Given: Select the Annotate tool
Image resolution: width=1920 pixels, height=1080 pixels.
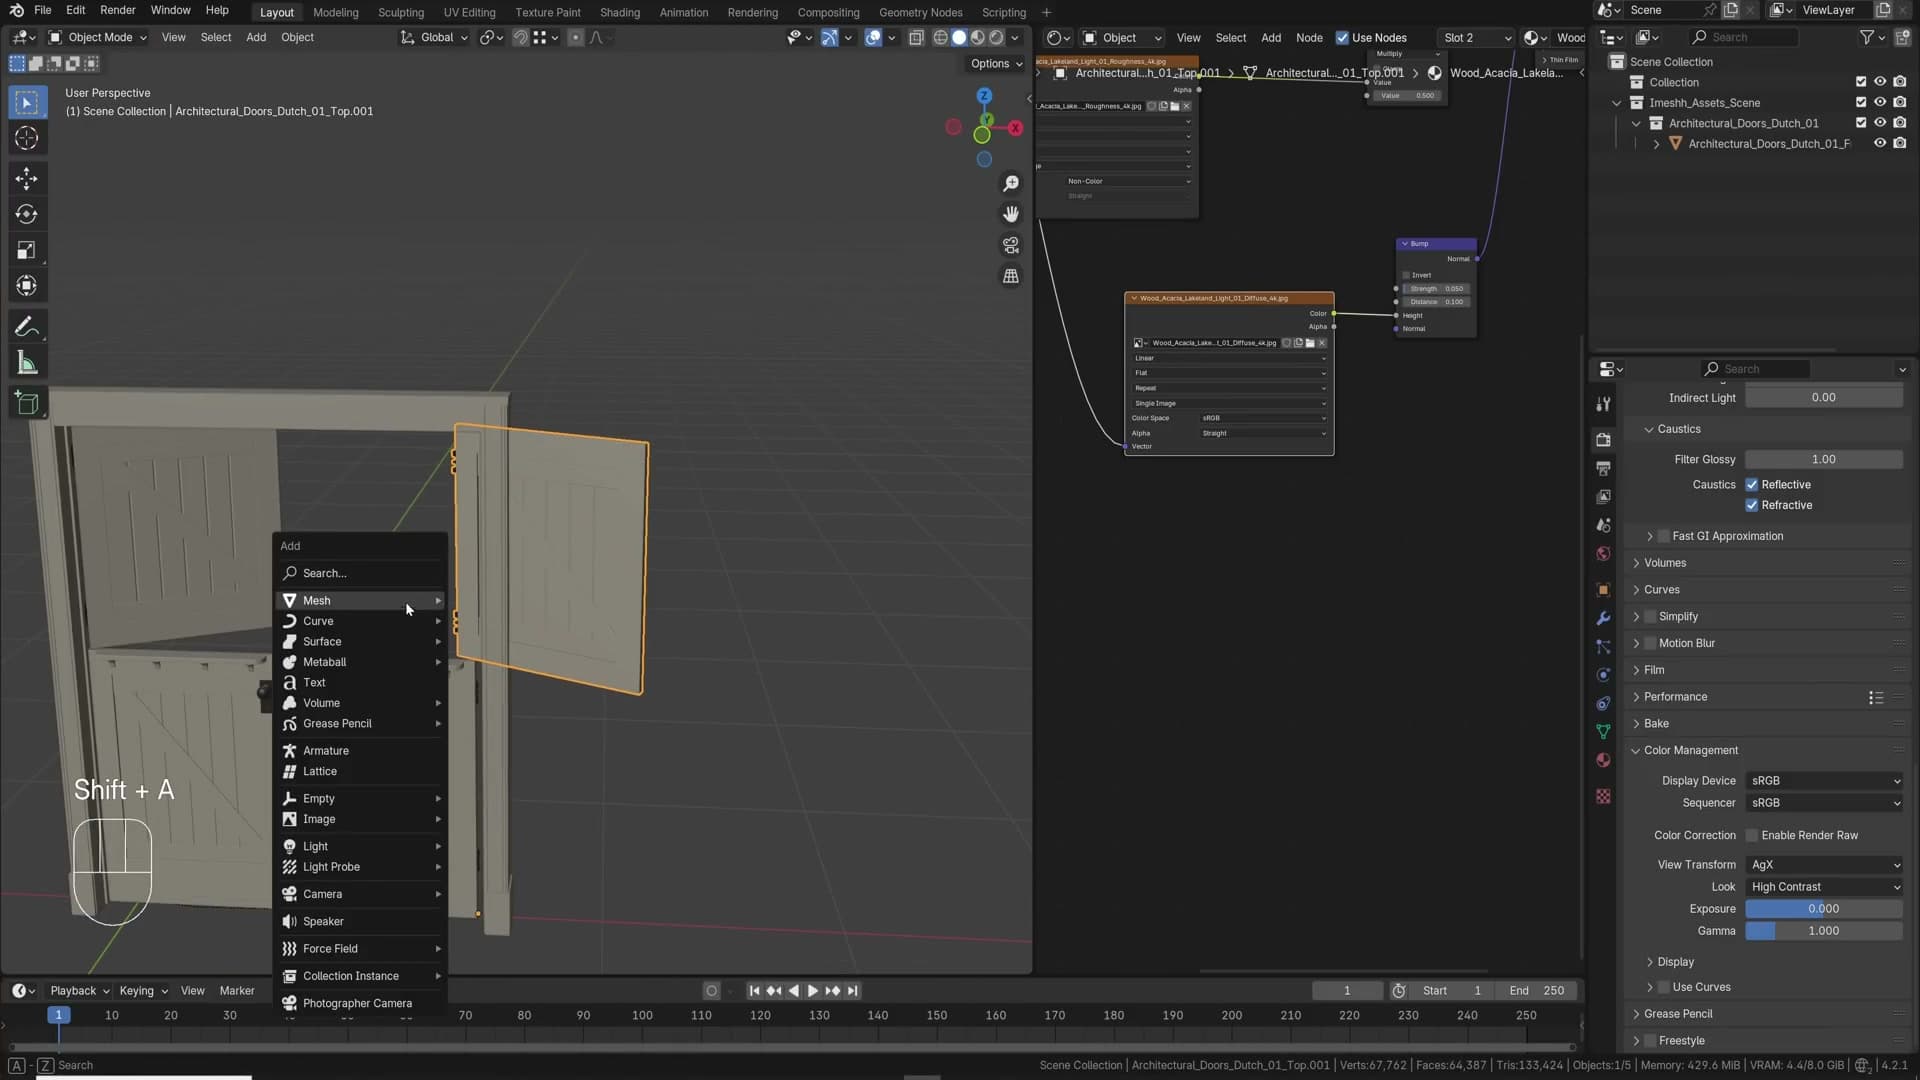Looking at the screenshot, I should pyautogui.click(x=27, y=327).
